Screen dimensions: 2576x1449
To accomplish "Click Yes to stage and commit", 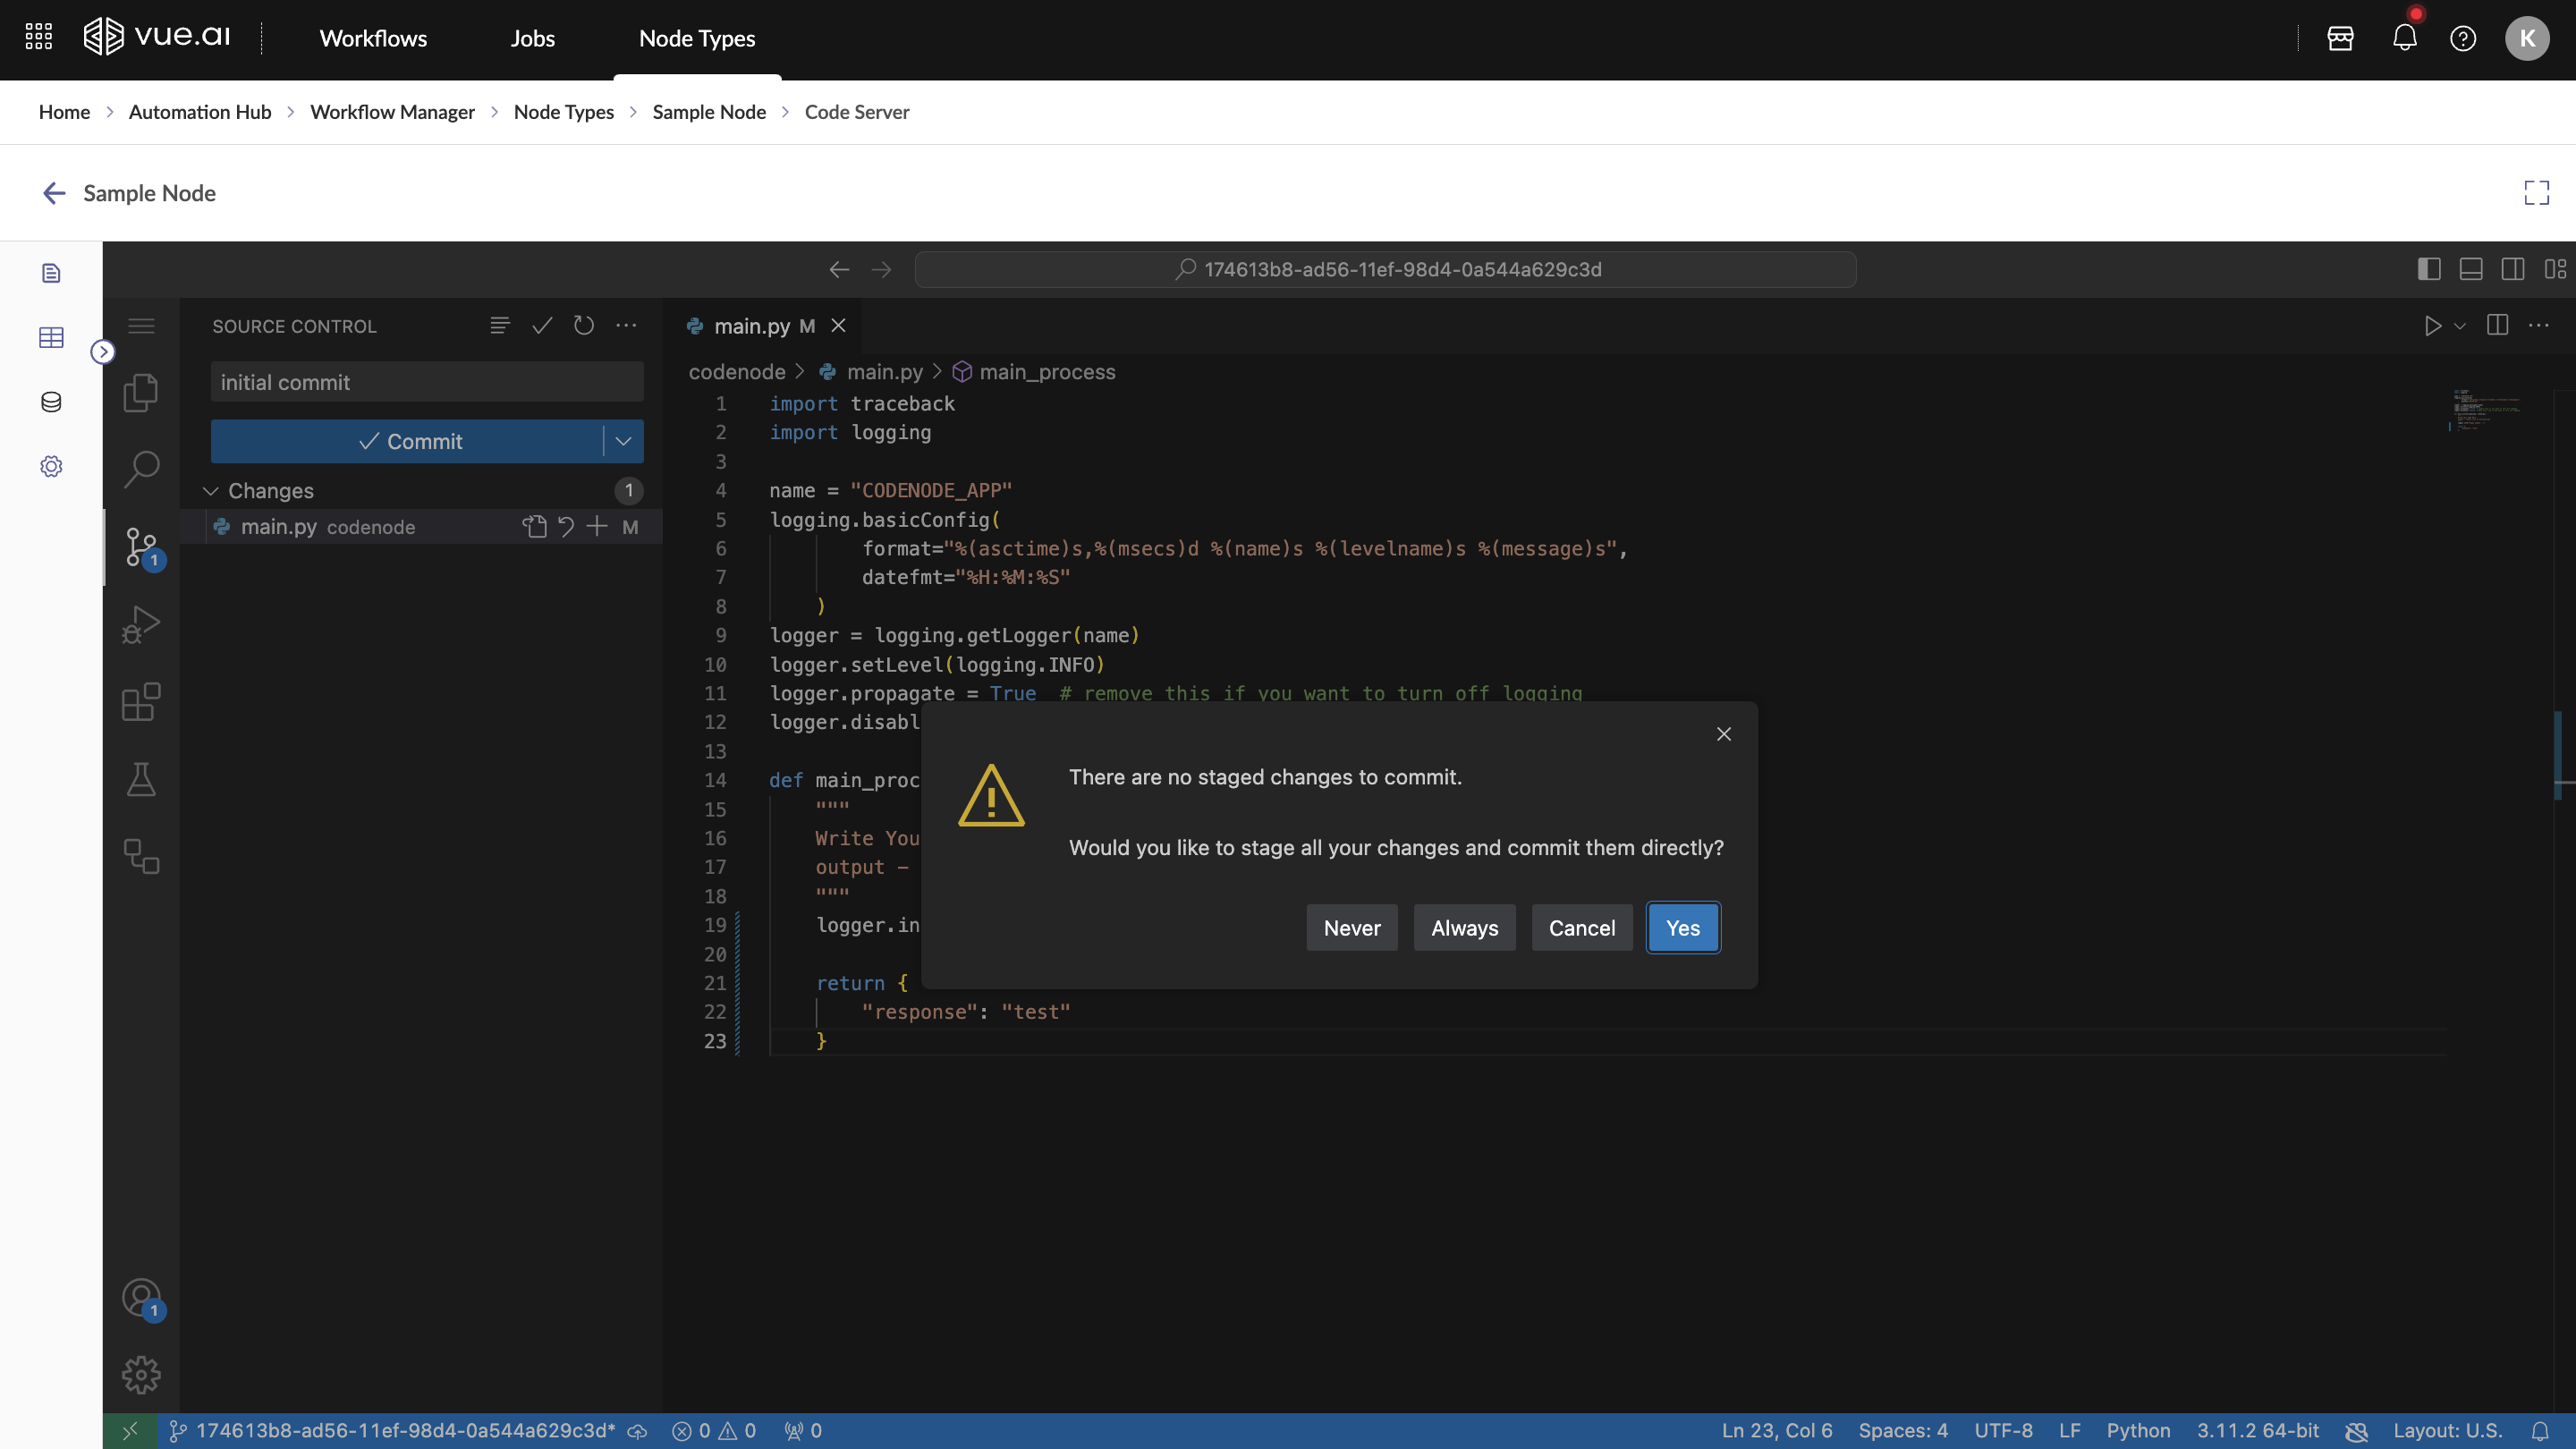I will pyautogui.click(x=1683, y=927).
